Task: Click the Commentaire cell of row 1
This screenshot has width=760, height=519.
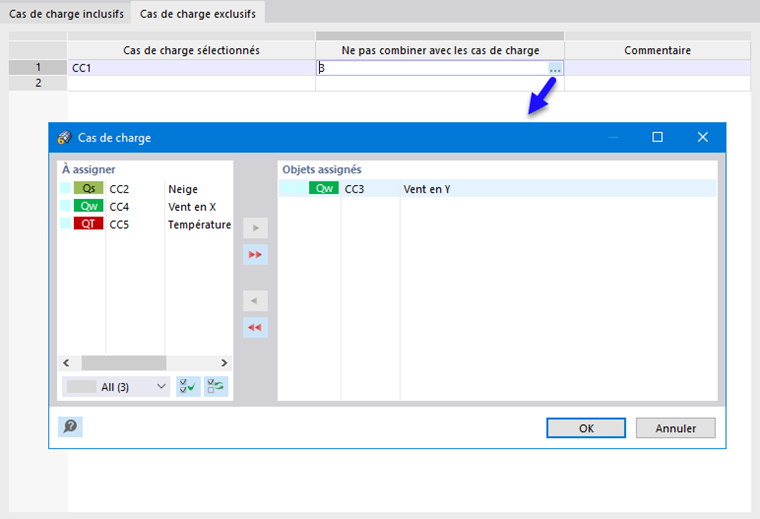Action: 657,68
